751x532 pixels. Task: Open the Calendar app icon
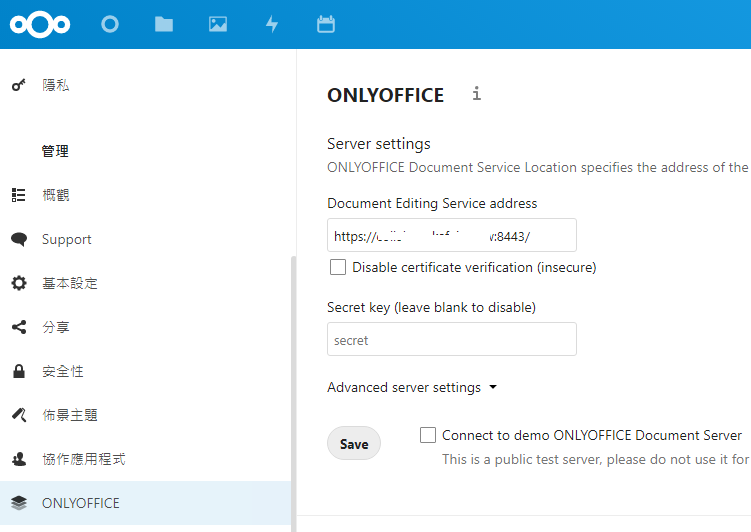[326, 24]
